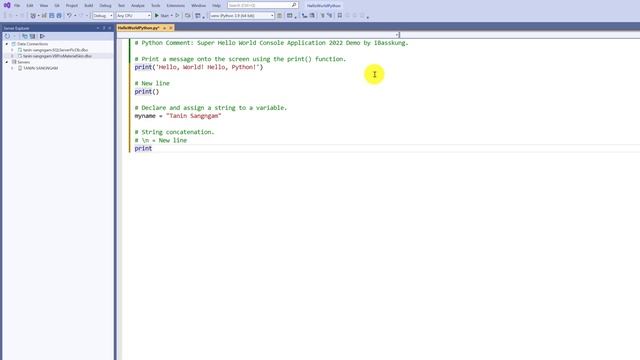Open the Start button dropdown arrow

coord(171,16)
